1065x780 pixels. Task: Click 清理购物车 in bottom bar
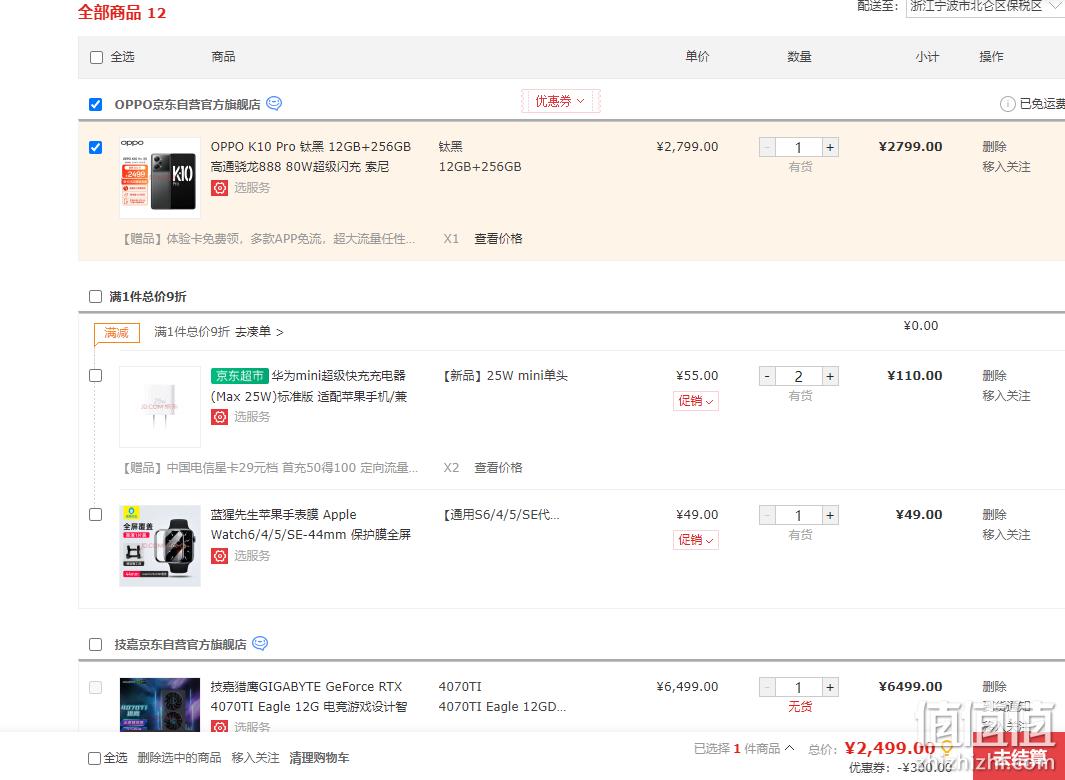pyautogui.click(x=319, y=758)
